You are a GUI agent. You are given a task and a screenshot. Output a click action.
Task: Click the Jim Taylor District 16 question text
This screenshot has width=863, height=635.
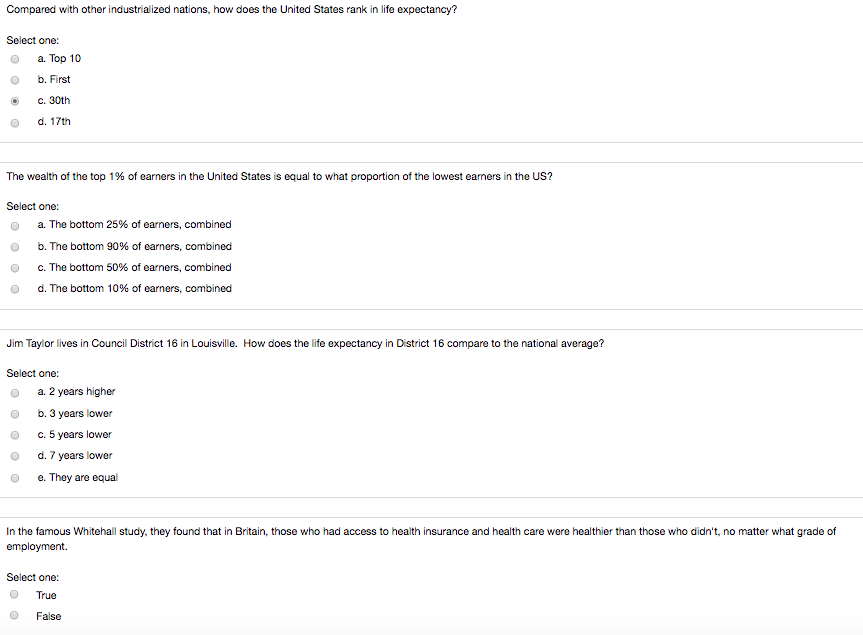tap(305, 343)
